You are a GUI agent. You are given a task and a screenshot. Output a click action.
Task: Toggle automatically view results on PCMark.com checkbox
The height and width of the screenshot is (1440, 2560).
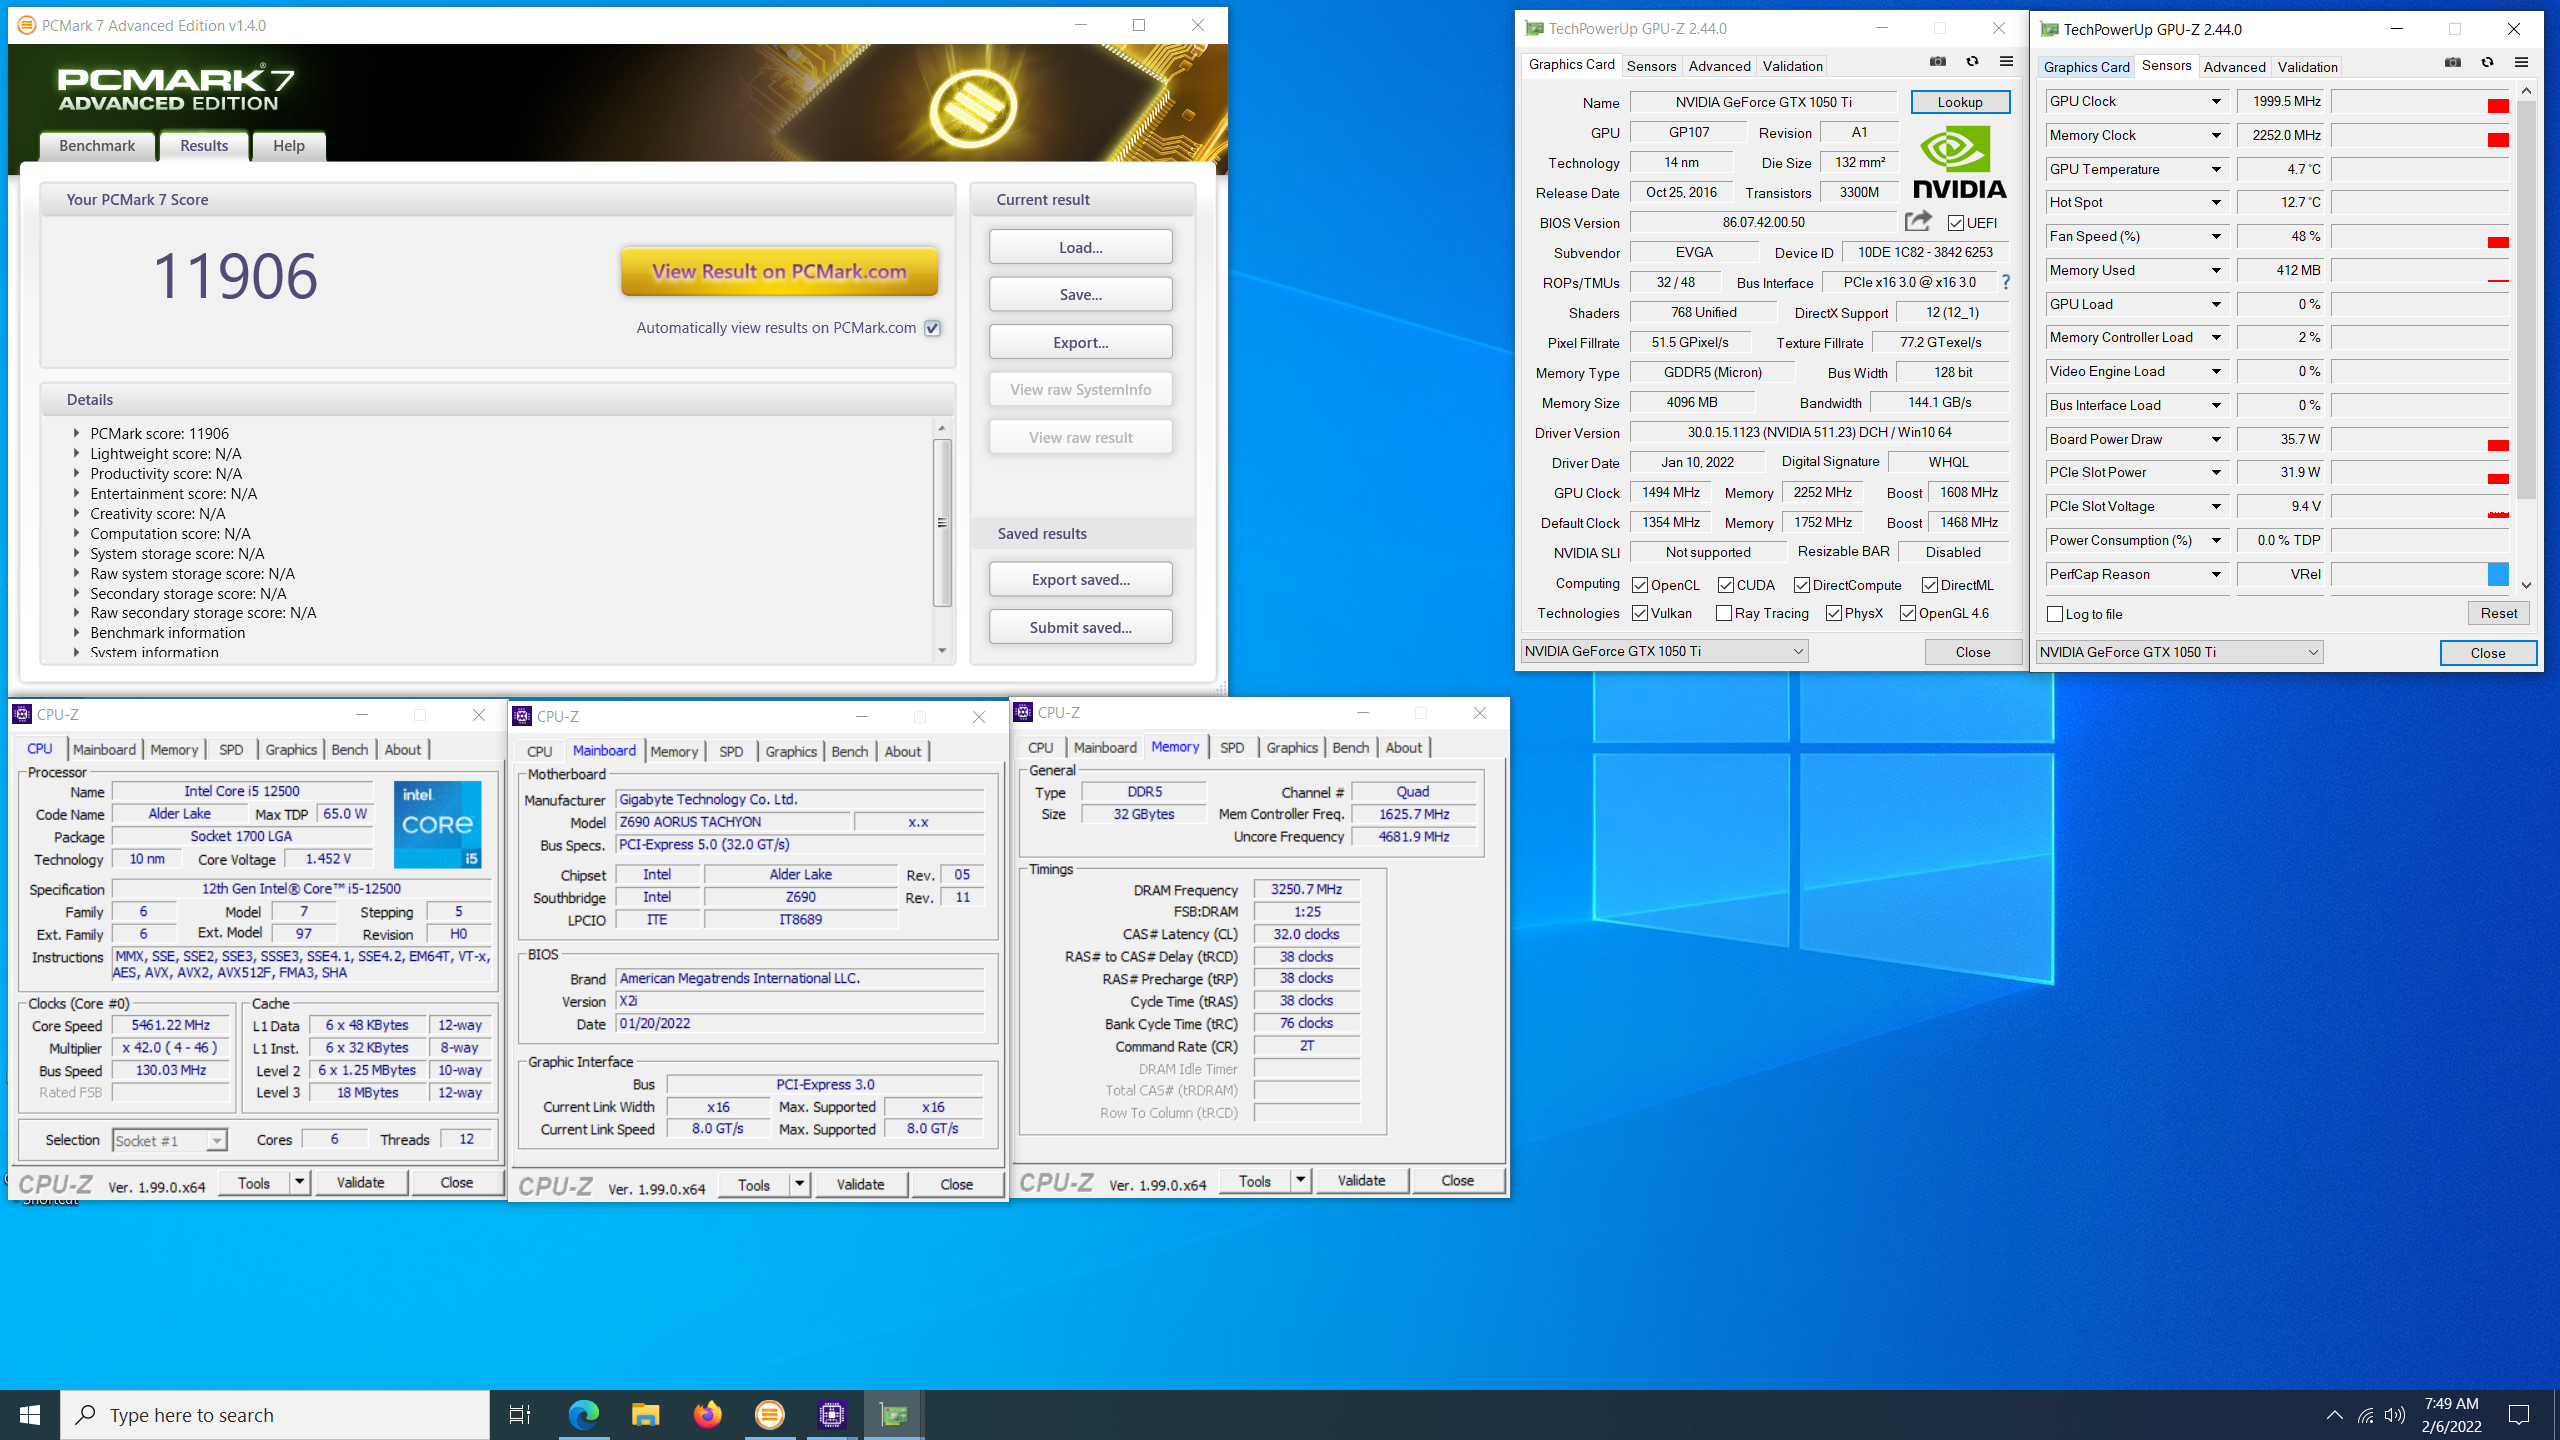tap(932, 328)
